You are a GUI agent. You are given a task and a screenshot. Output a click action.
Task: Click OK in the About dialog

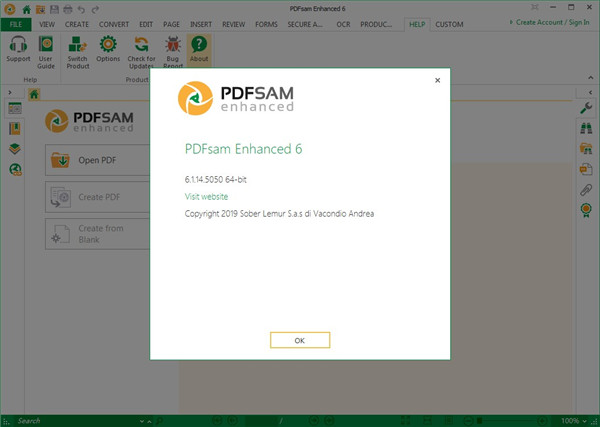pos(300,340)
